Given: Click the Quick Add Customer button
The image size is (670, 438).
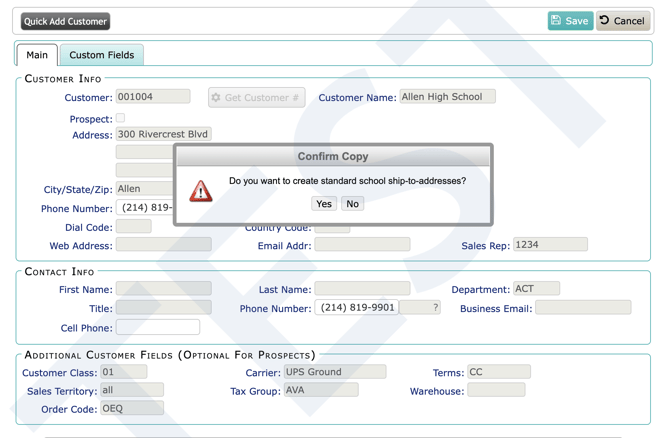Looking at the screenshot, I should pos(65,21).
